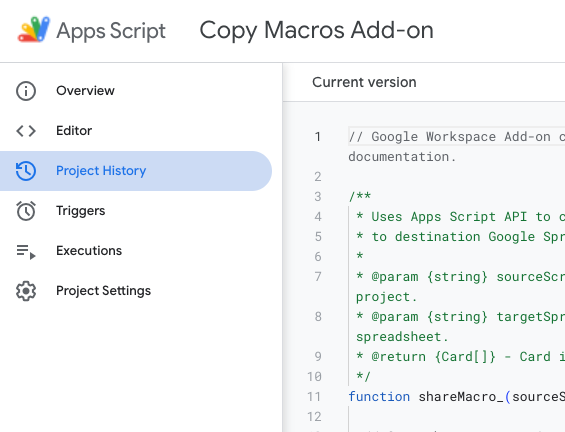Click the comment opening line 3
The image size is (565, 432).
click(360, 197)
